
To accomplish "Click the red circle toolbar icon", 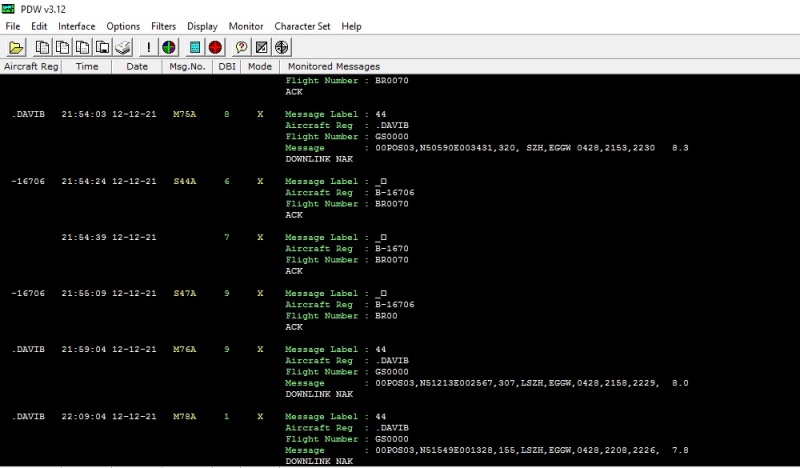I will [x=215, y=47].
